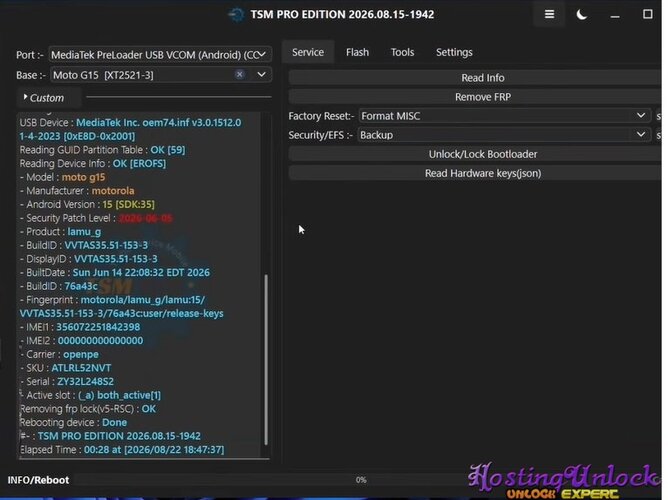
Task: Click the IMEI1 value 356072251842398
Action: coord(98,327)
